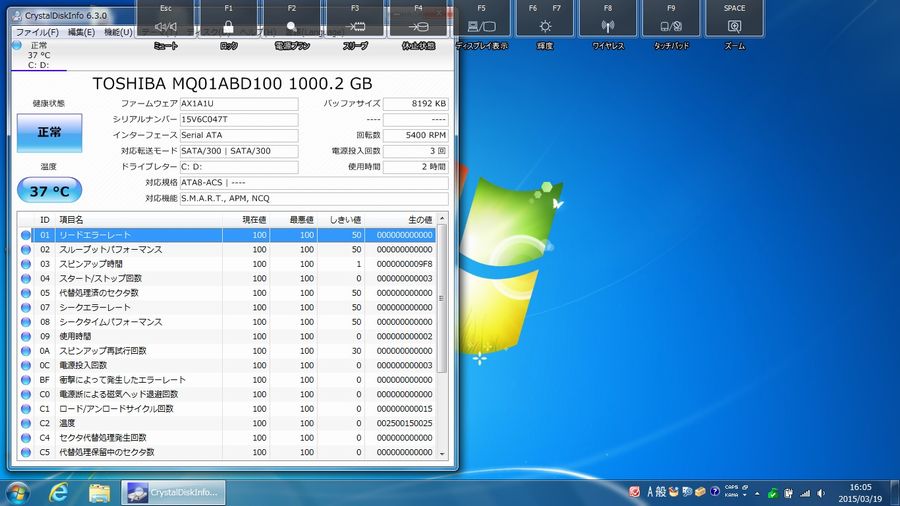This screenshot has height=506, width=900.
Task: Sort by 現在値 column header
Action: pos(246,220)
